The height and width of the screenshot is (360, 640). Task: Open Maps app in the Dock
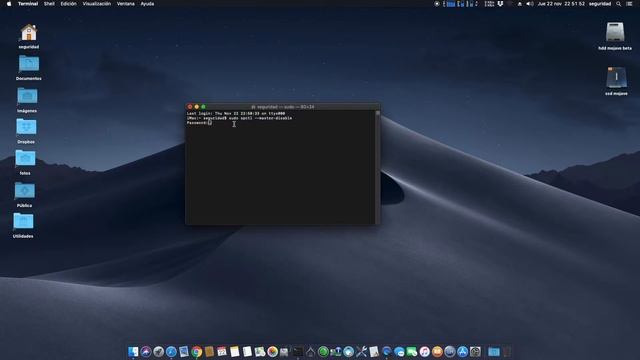coord(260,351)
